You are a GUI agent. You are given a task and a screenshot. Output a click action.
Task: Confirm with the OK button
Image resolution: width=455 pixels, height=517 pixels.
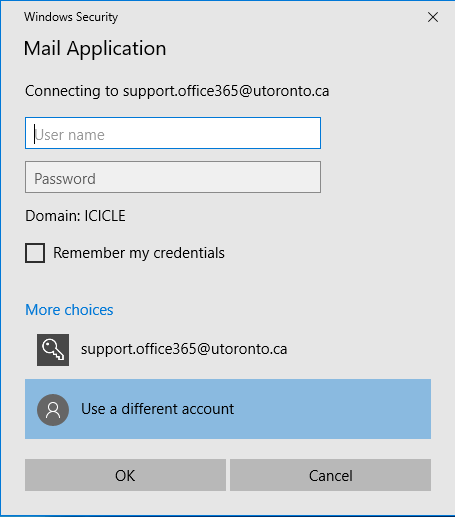(x=125, y=475)
